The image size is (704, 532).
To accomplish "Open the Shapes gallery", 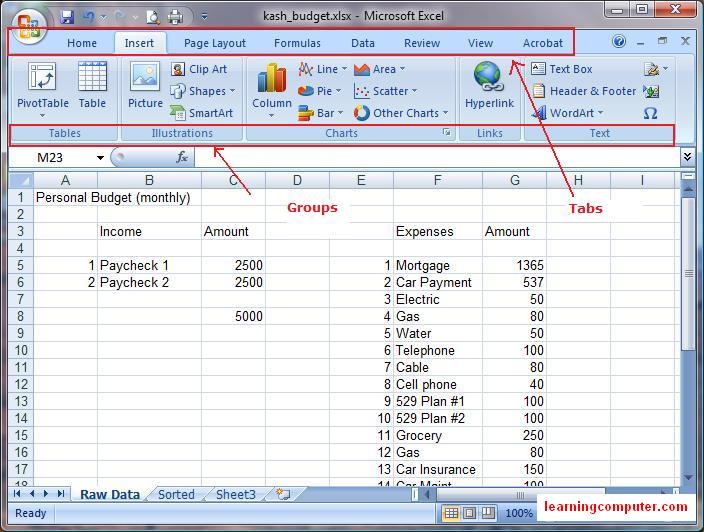I will pos(203,91).
